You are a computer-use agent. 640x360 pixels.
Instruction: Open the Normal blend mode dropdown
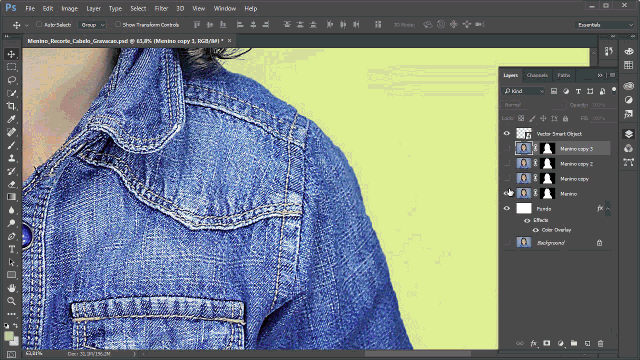pyautogui.click(x=533, y=105)
